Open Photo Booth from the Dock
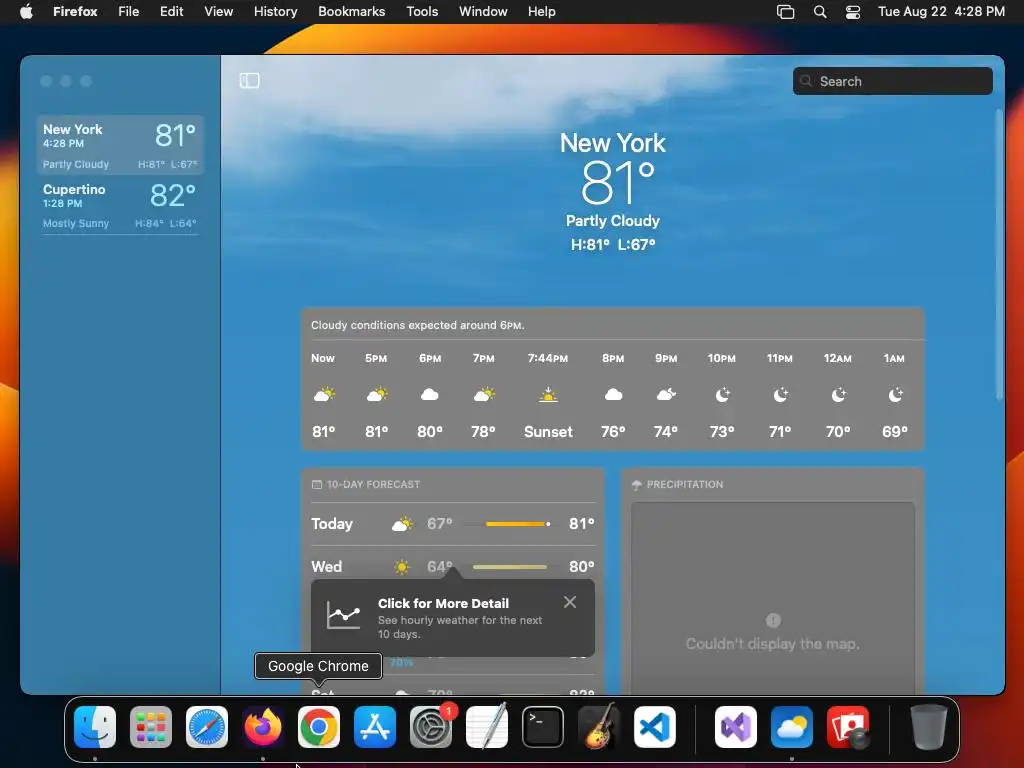 pyautogui.click(x=848, y=727)
